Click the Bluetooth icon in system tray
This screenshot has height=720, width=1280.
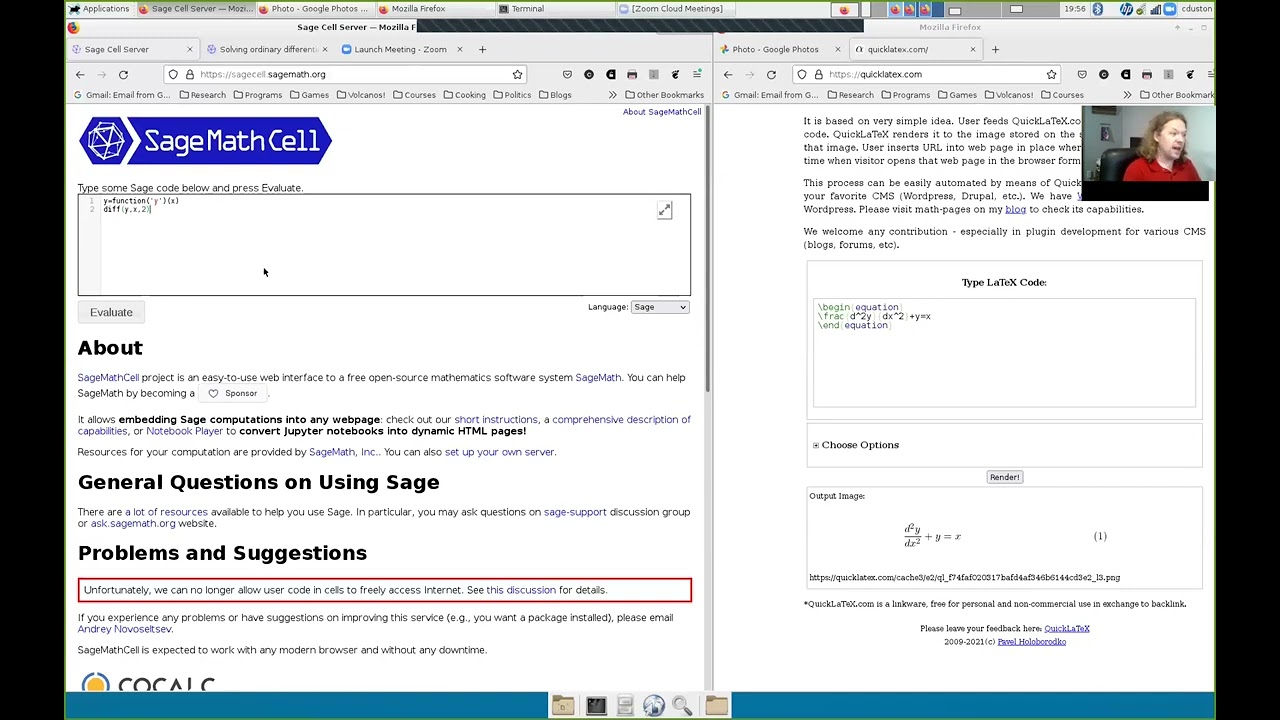(1097, 9)
